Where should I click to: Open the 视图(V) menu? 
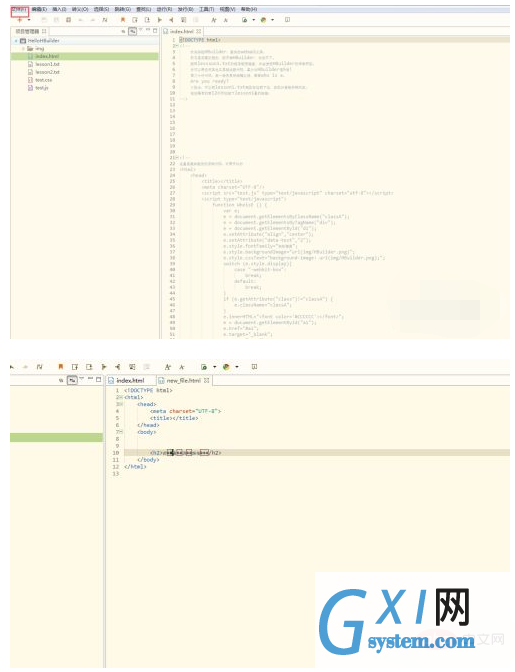tap(227, 9)
